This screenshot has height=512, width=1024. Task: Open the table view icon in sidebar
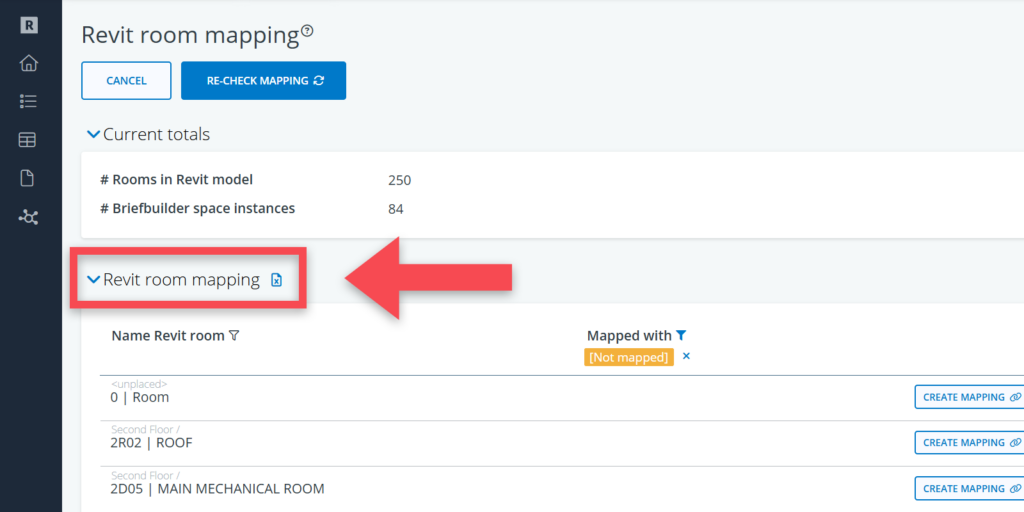coord(28,140)
